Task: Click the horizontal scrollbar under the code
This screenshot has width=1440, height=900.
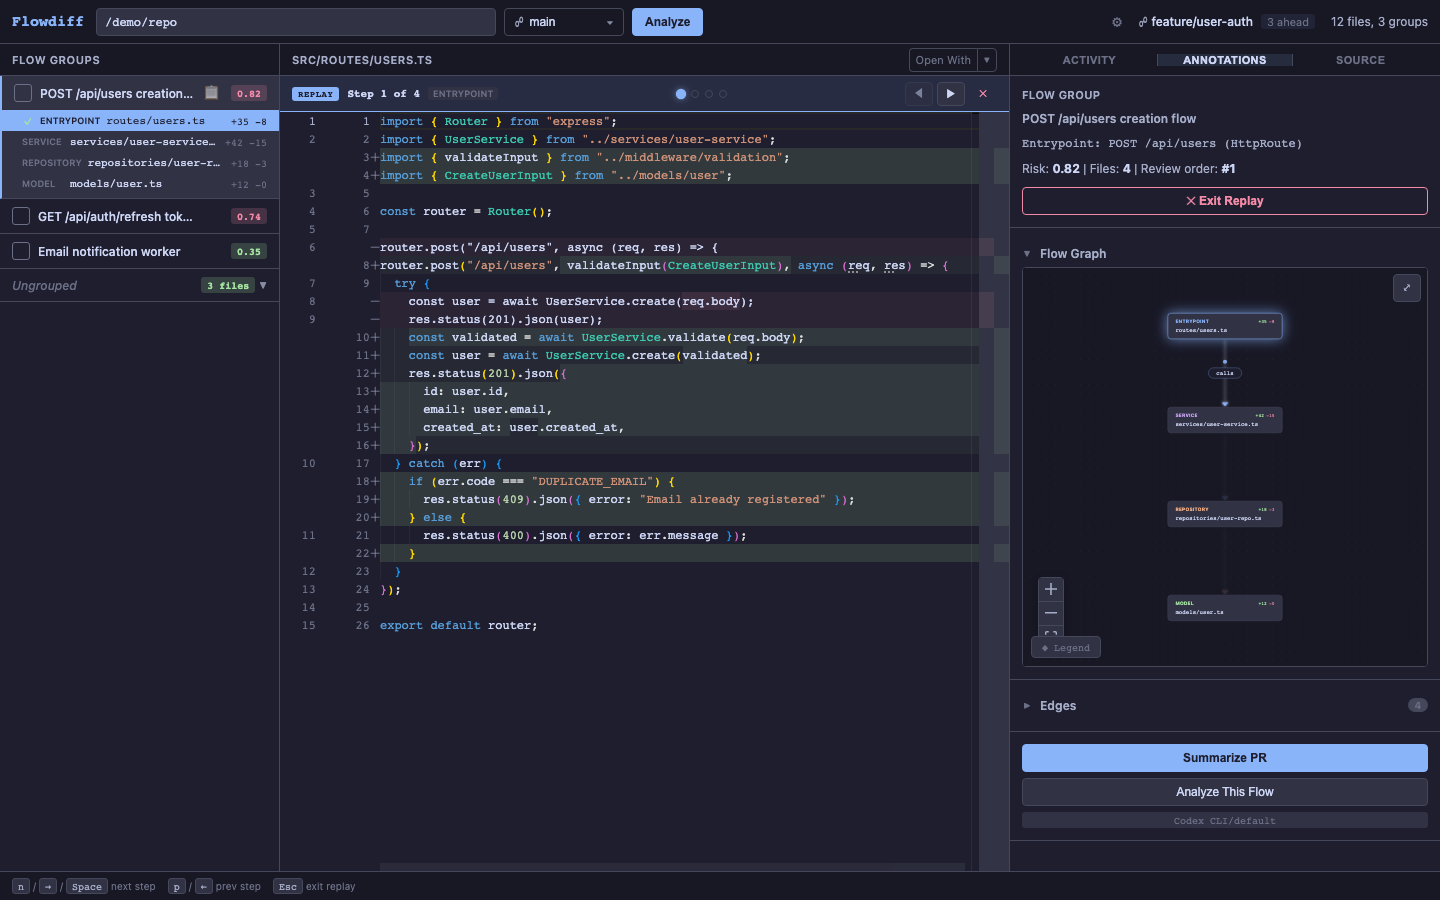Action: point(672,866)
